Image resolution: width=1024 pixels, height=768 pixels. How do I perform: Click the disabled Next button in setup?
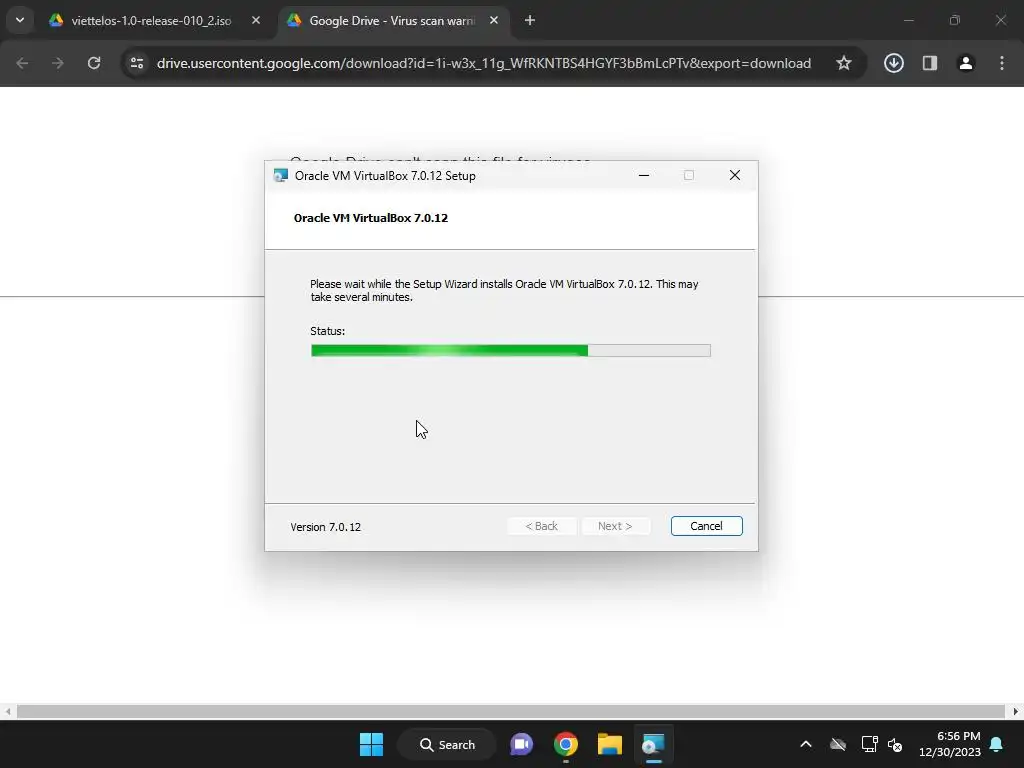click(615, 526)
